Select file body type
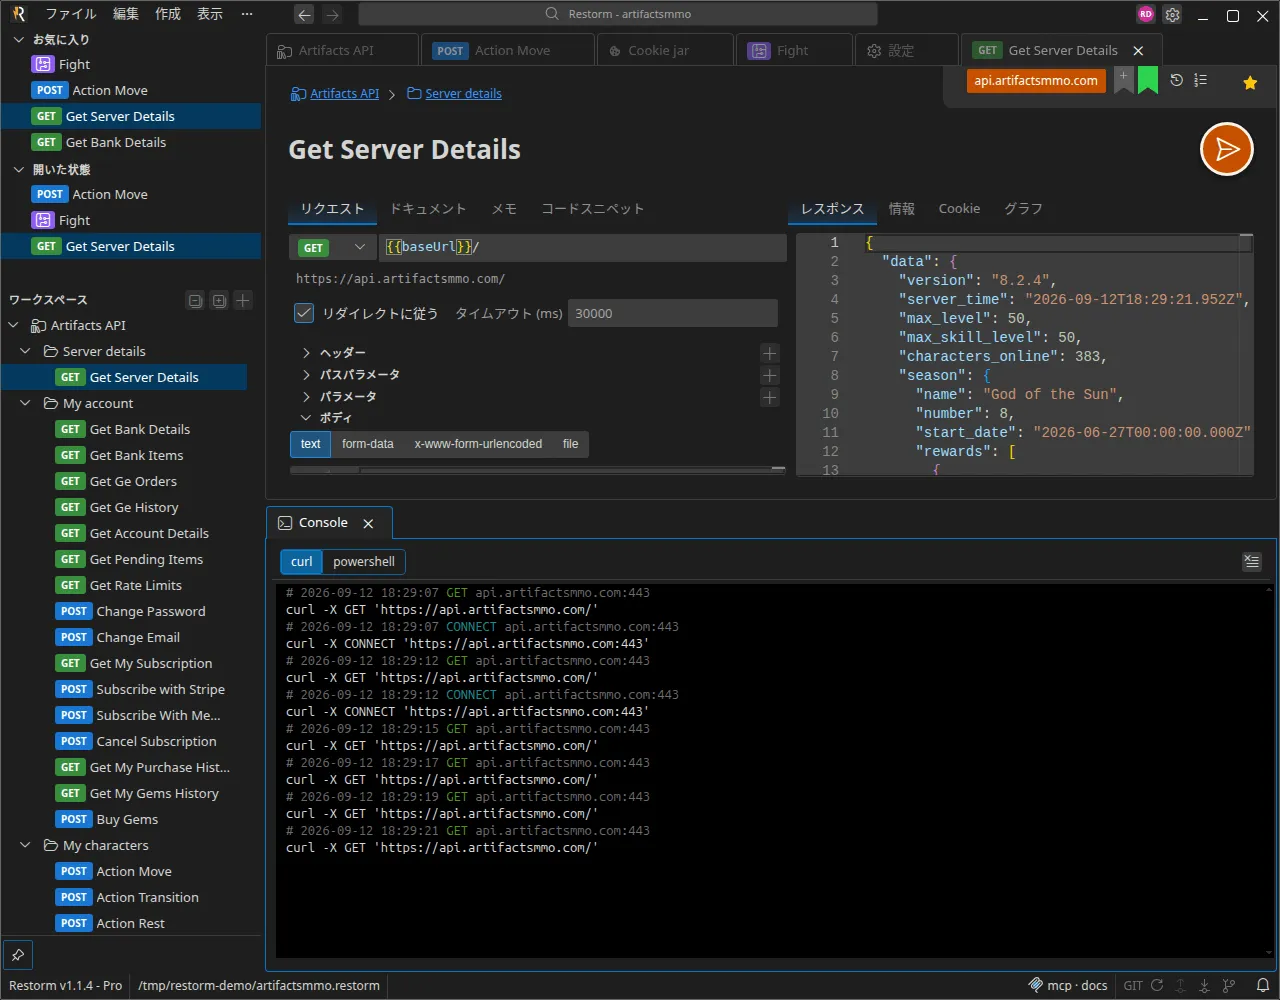1280x1000 pixels. tap(571, 444)
